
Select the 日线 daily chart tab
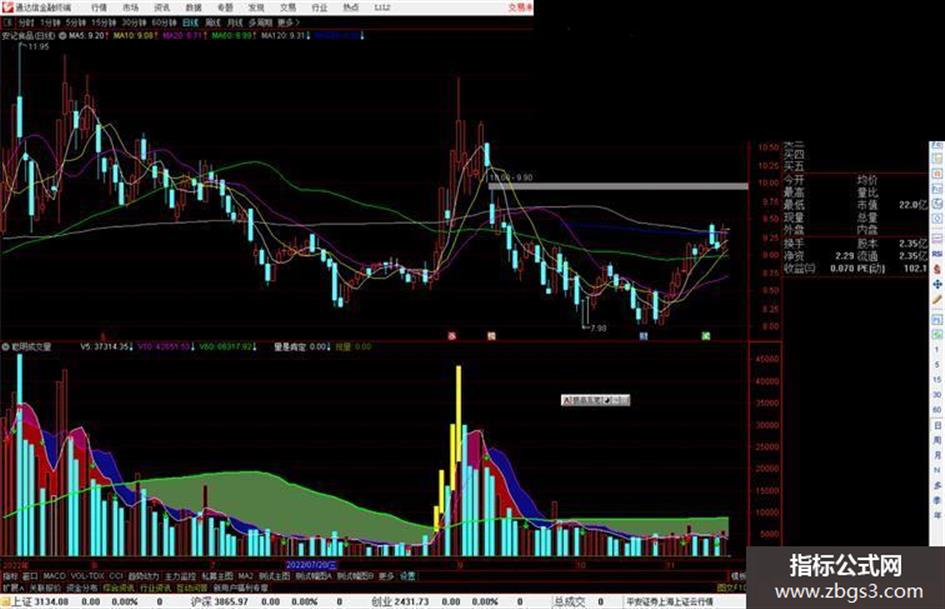pyautogui.click(x=190, y=22)
